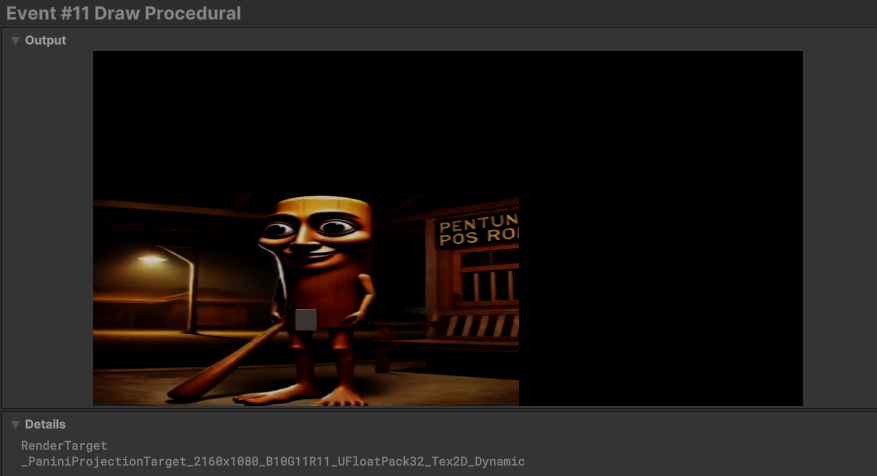Select the RenderTarget text line
877x476 pixels.
point(64,446)
